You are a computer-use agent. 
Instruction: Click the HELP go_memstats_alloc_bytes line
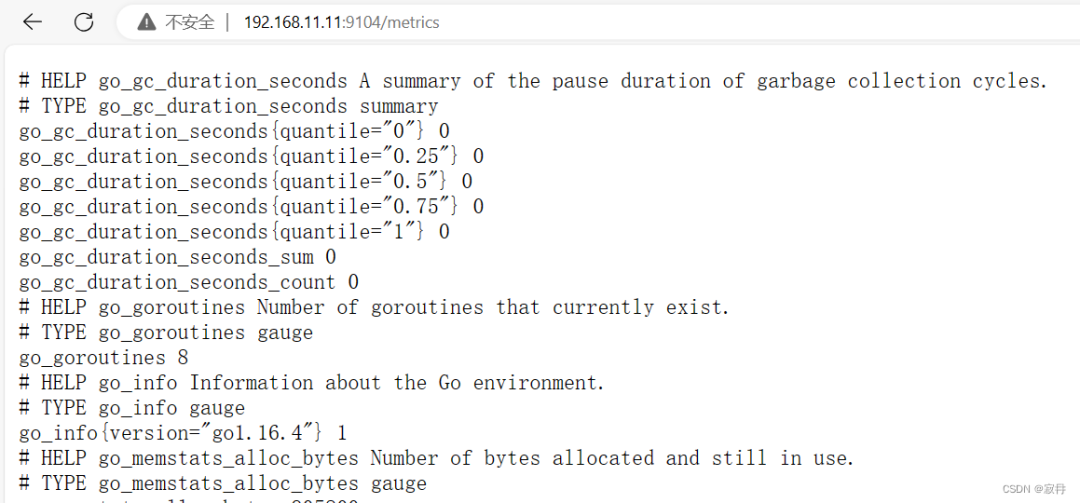pyautogui.click(x=437, y=458)
